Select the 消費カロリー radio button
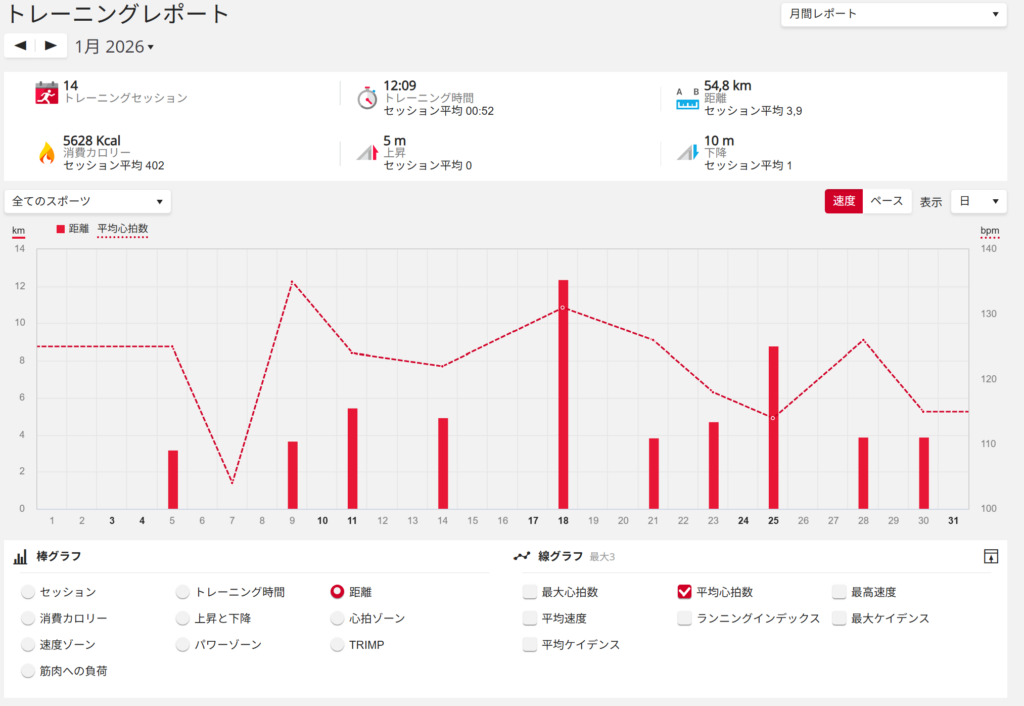1024x706 pixels. [28, 618]
